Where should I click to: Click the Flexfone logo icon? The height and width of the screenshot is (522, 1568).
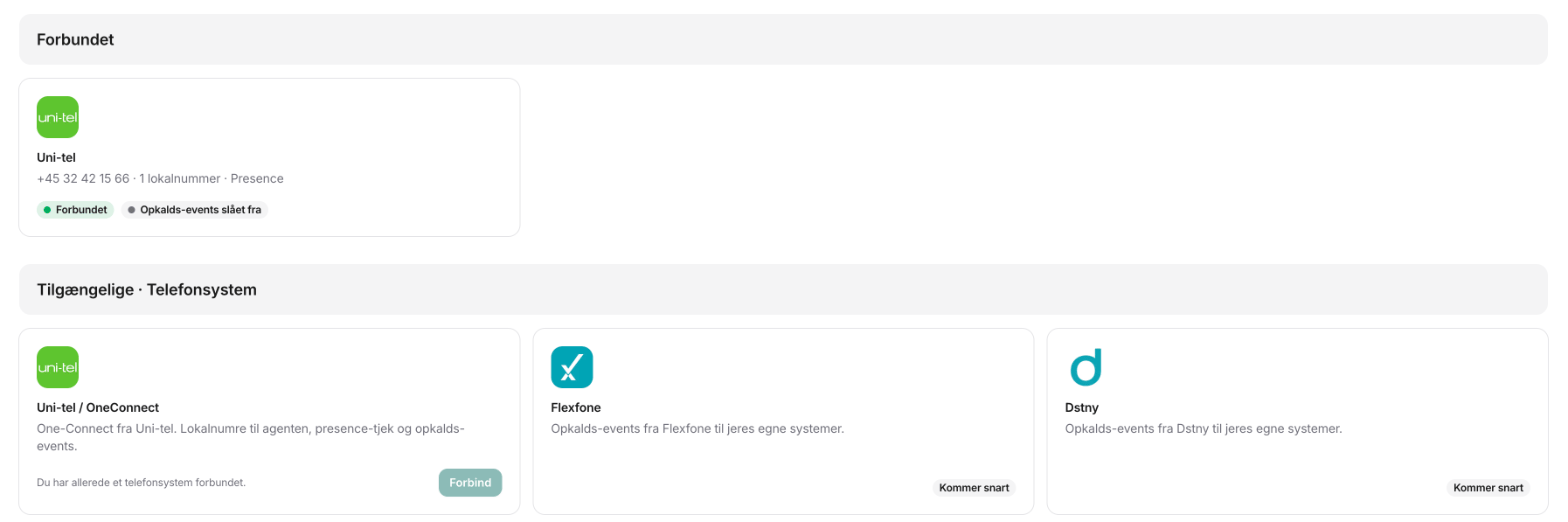572,367
